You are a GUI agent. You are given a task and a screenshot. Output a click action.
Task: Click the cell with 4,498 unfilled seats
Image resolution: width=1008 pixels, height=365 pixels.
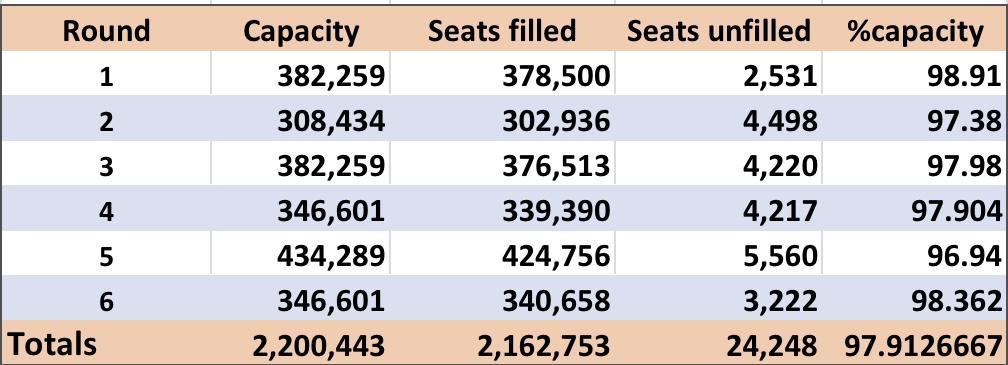718,118
